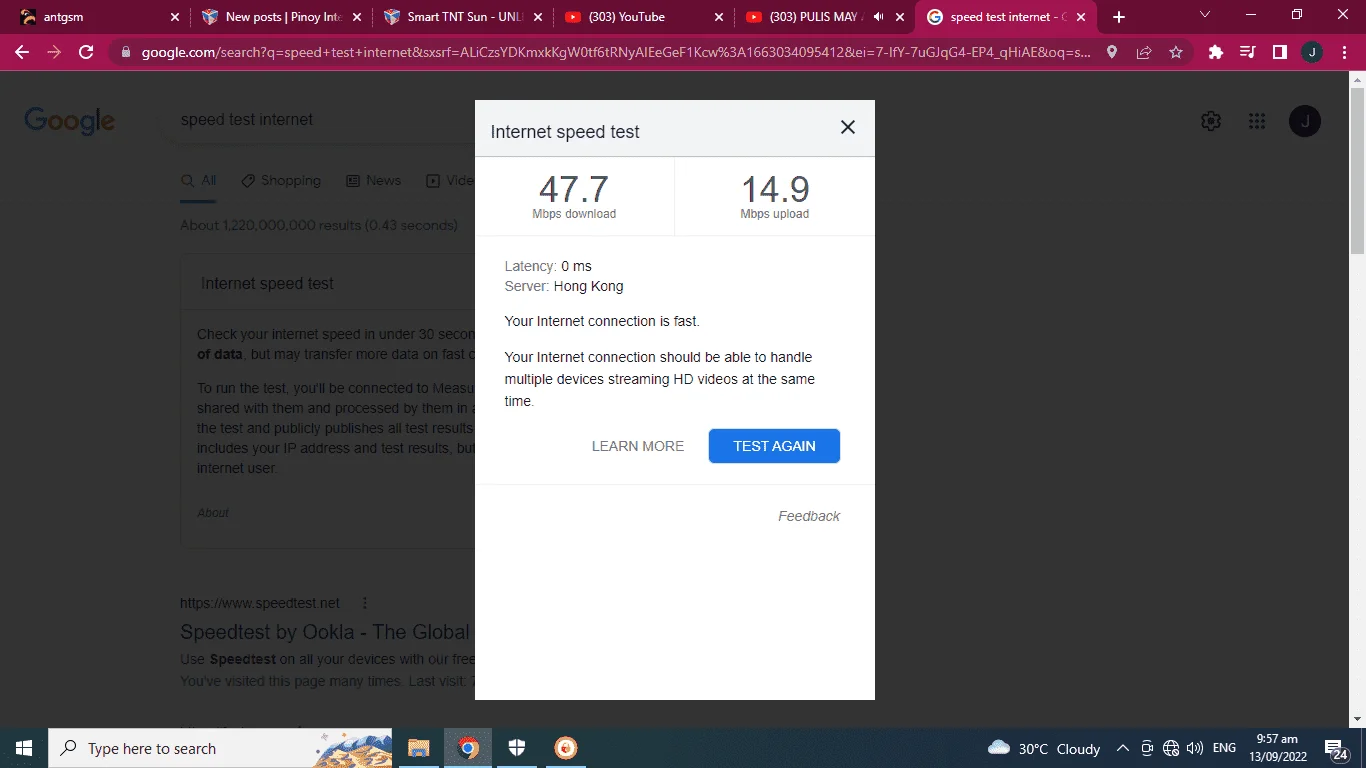The height and width of the screenshot is (768, 1366).
Task: Close the Smart TNT Sun tab
Action: point(538,17)
